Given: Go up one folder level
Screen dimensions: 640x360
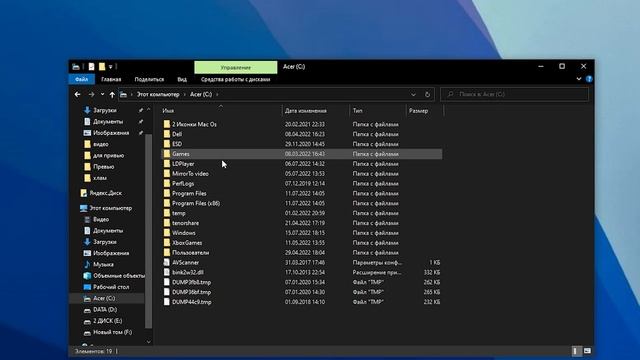Looking at the screenshot, I should click(112, 95).
